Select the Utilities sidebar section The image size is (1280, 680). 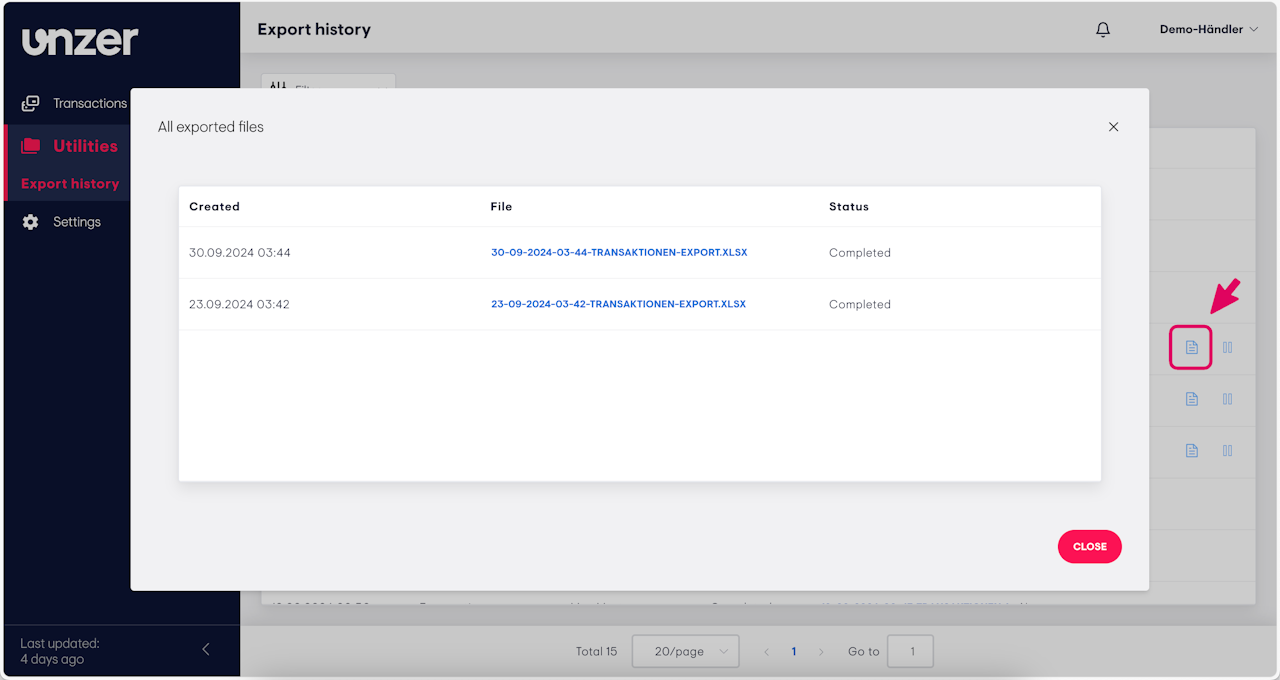coord(85,146)
